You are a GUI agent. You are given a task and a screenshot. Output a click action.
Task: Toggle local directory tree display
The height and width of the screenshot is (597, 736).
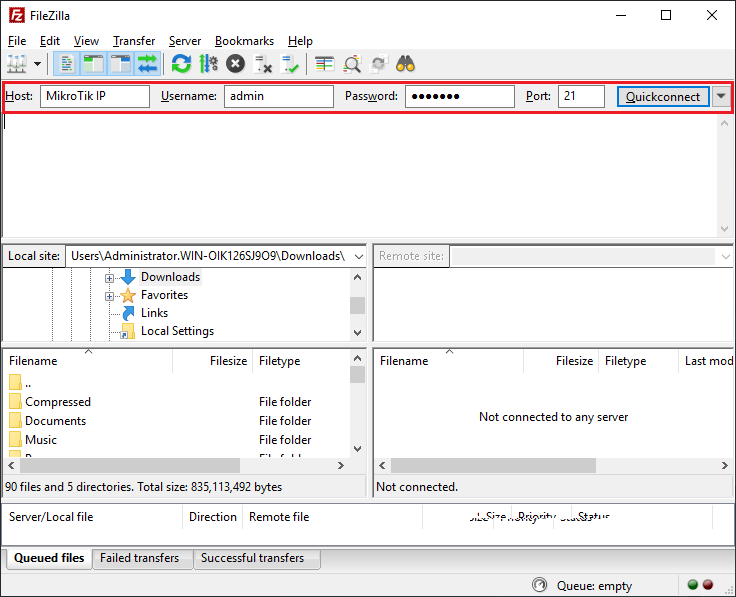point(93,64)
